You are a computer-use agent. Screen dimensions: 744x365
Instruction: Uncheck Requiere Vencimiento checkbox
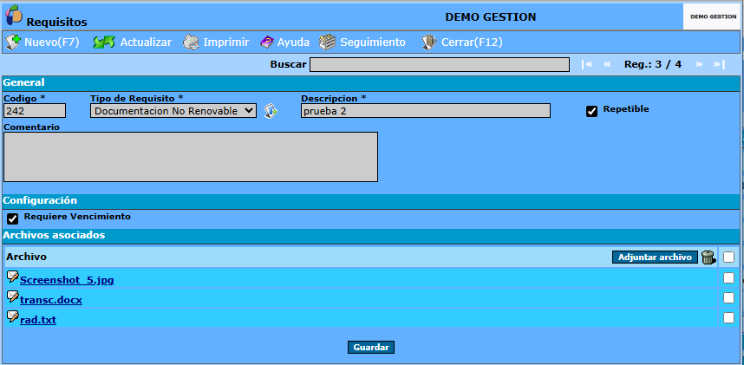point(13,219)
